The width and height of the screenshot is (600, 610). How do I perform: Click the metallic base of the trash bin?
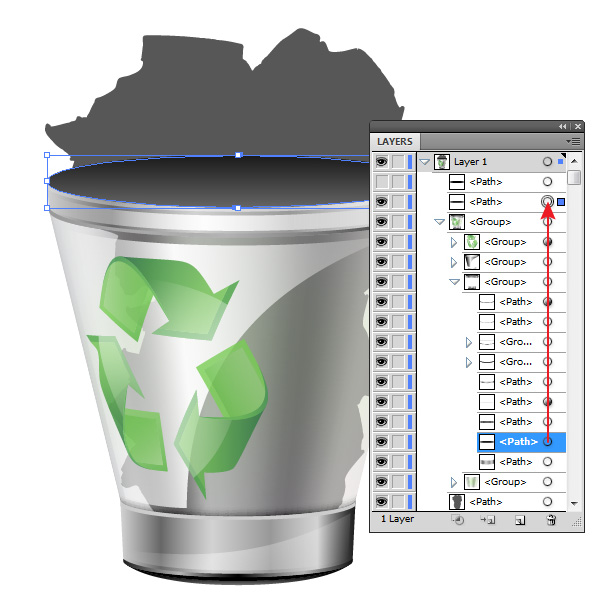[237, 545]
